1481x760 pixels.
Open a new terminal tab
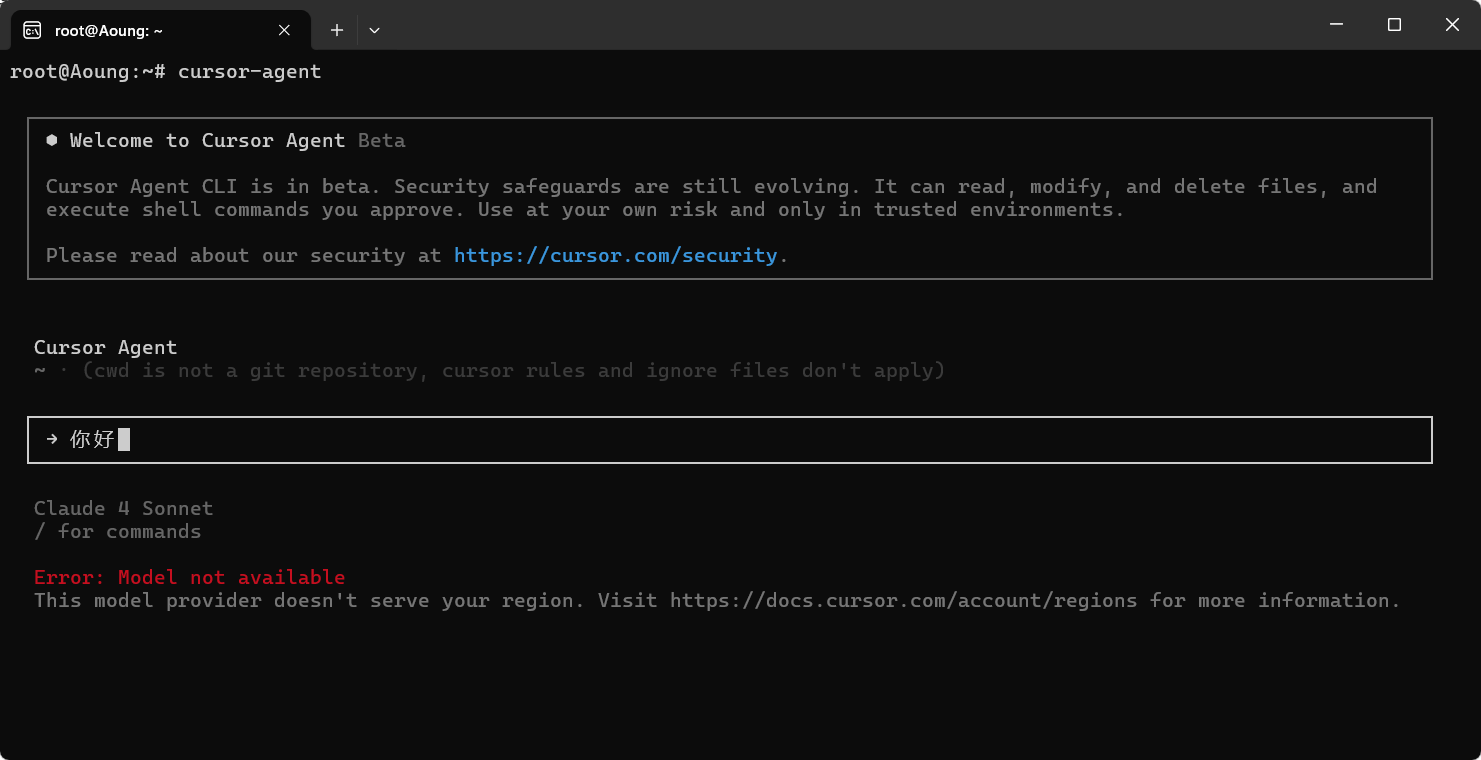coord(337,30)
